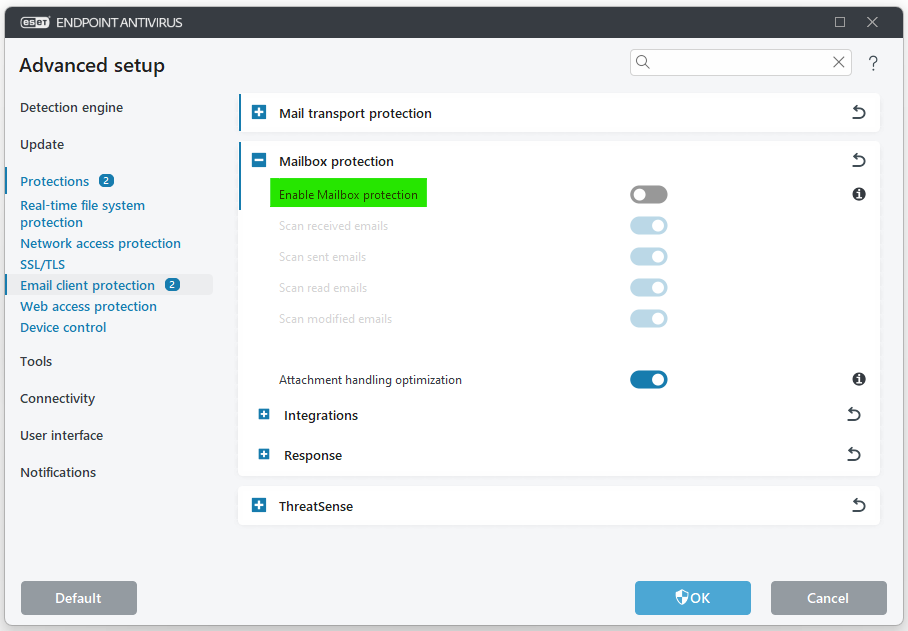This screenshot has width=908, height=631.
Task: Toggle Scan modified emails switch
Action: pyautogui.click(x=649, y=318)
